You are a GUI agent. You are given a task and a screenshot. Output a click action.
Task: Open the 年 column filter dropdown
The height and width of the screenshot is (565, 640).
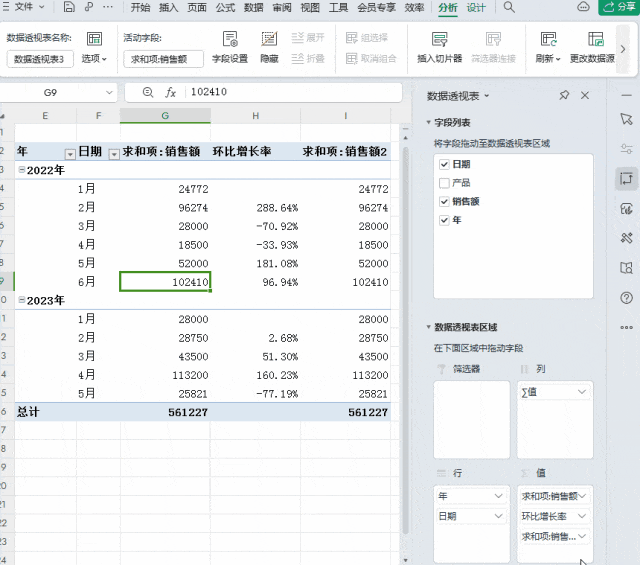tap(70, 154)
